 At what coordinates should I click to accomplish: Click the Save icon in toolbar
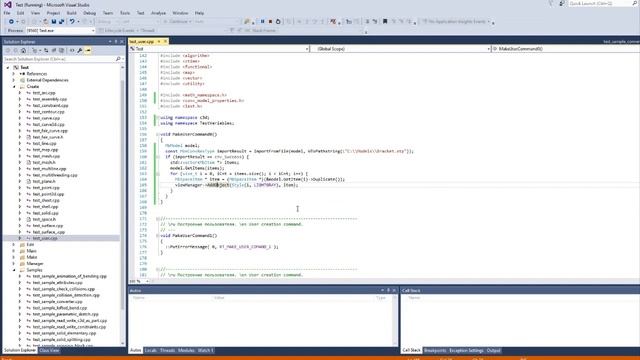(53, 22)
